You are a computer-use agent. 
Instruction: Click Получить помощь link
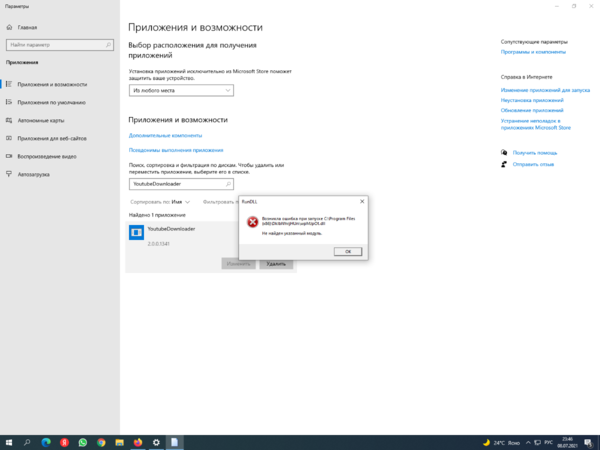click(x=535, y=153)
